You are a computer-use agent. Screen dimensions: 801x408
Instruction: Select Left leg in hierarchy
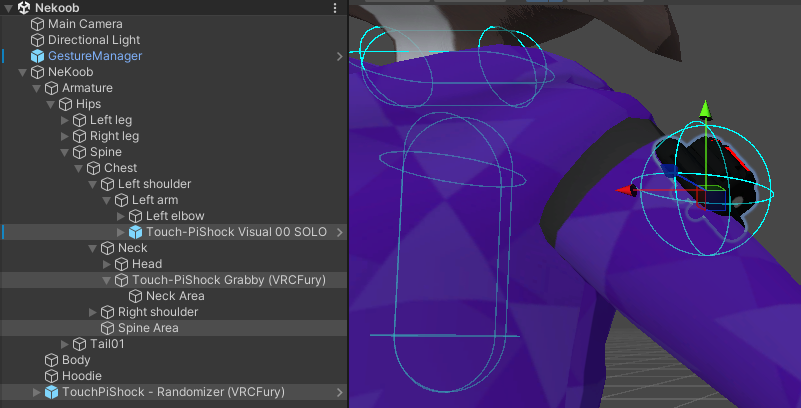(x=111, y=120)
